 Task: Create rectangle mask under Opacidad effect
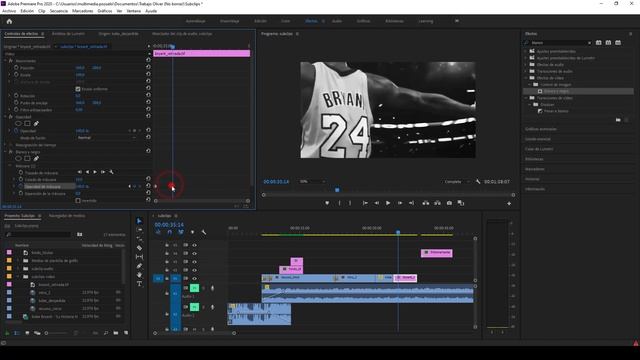click(27, 123)
